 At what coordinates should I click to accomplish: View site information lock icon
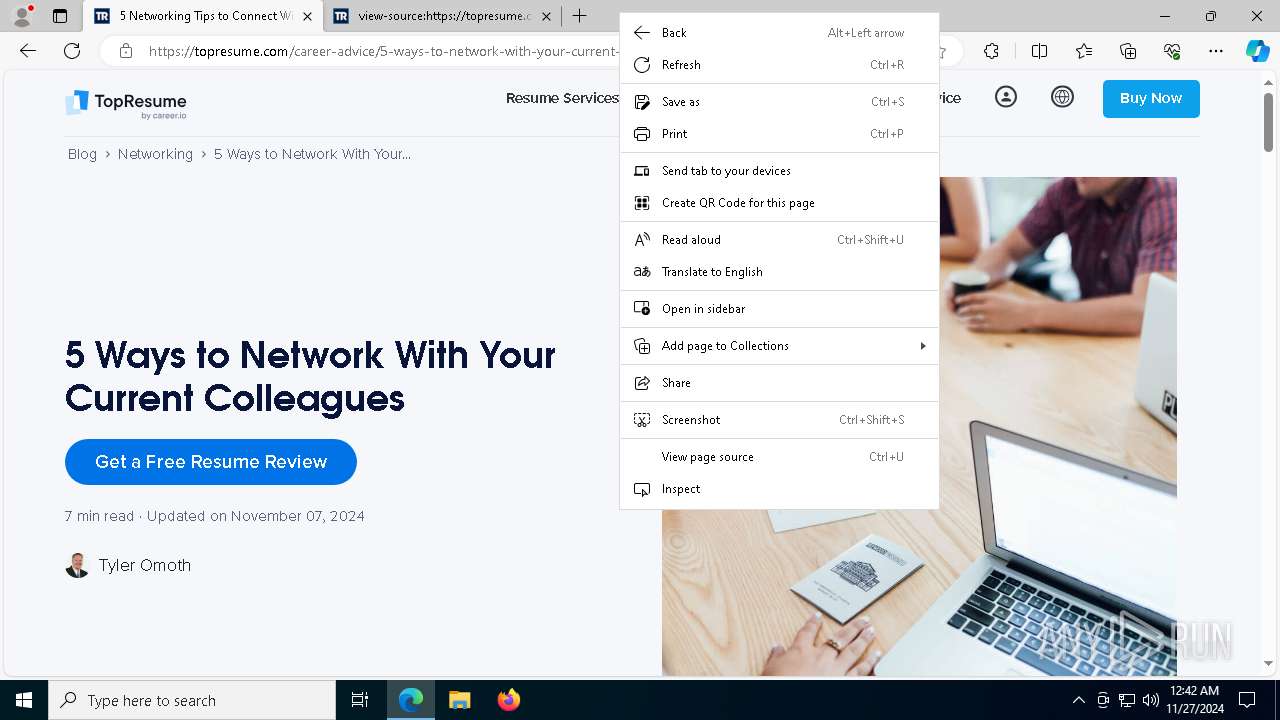pos(125,51)
